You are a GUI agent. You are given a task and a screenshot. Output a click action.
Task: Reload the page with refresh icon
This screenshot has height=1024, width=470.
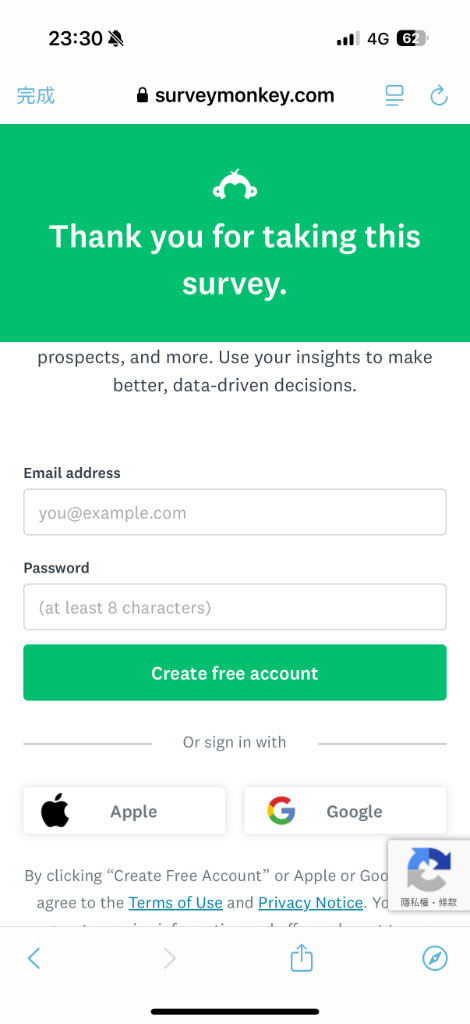[x=439, y=96]
